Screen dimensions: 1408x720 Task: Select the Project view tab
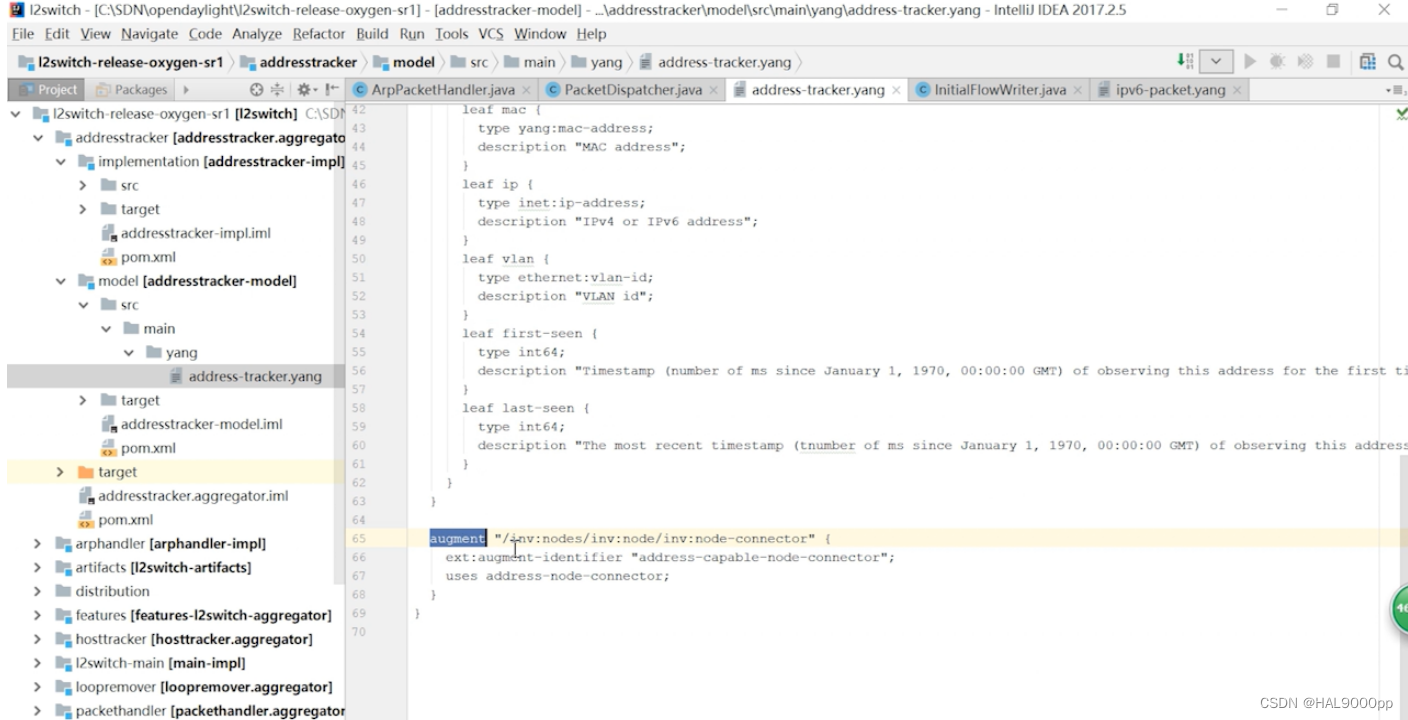tap(48, 89)
